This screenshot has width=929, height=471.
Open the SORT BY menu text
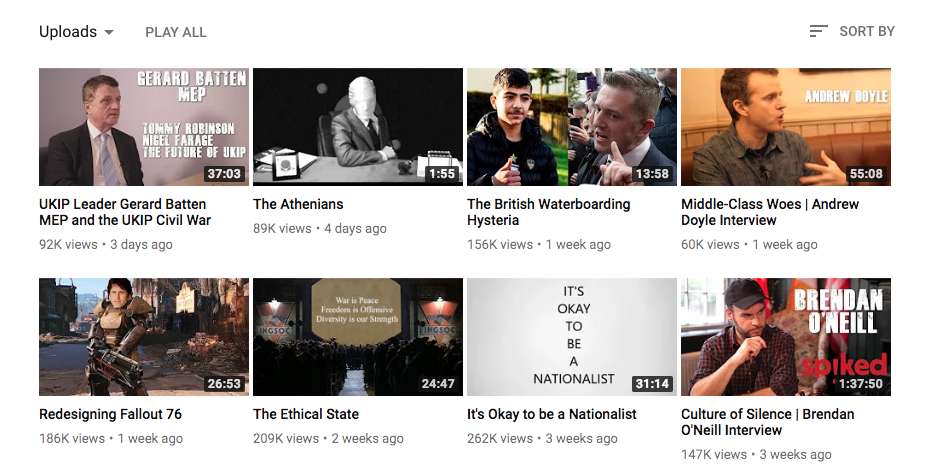coord(867,31)
